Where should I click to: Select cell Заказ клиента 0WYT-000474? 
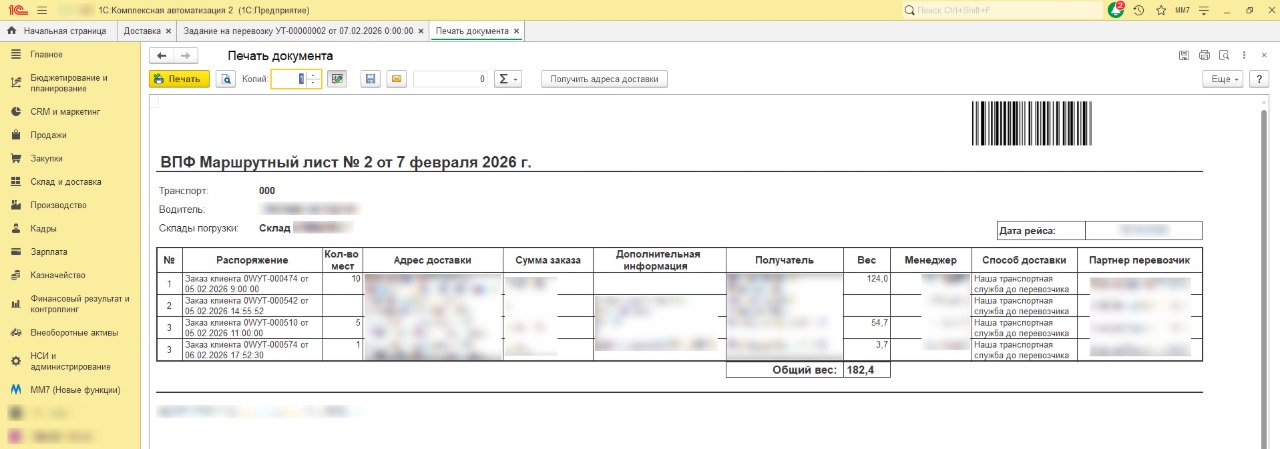point(251,283)
